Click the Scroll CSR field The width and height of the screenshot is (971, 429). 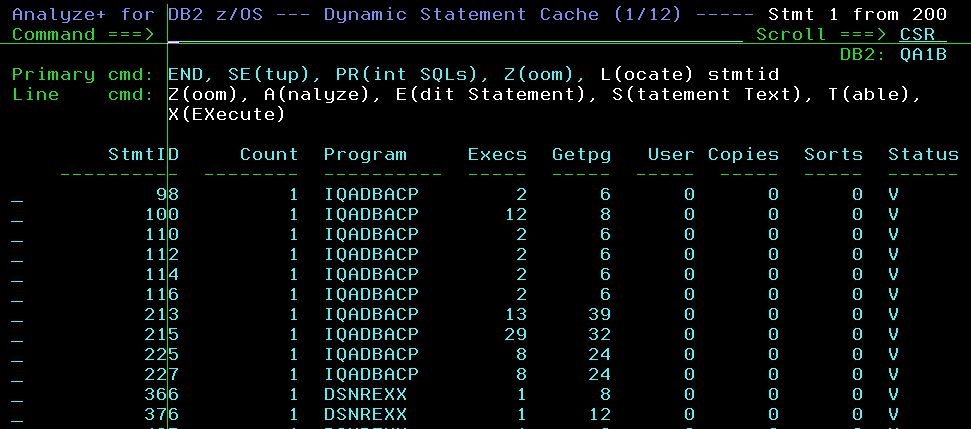pos(922,35)
